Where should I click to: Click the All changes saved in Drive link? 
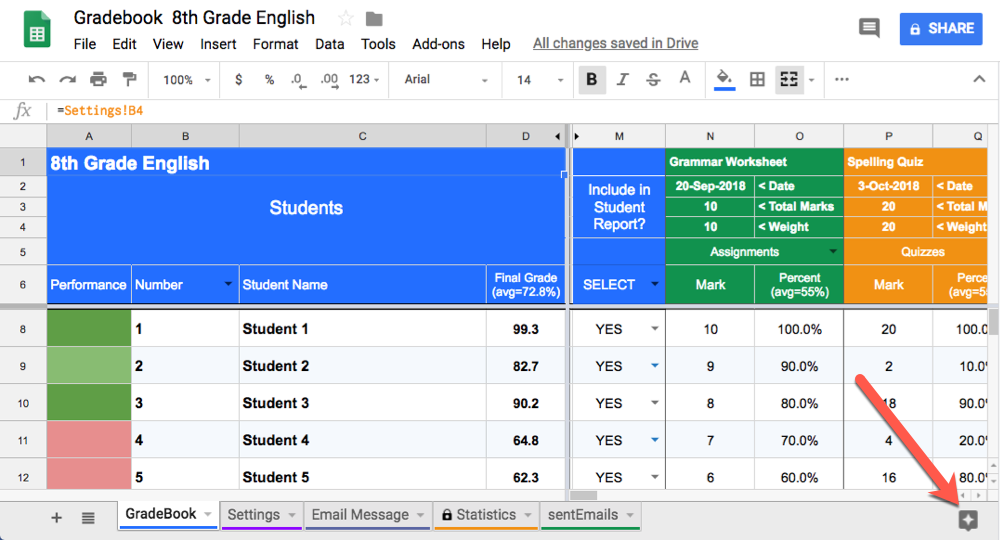[615, 44]
